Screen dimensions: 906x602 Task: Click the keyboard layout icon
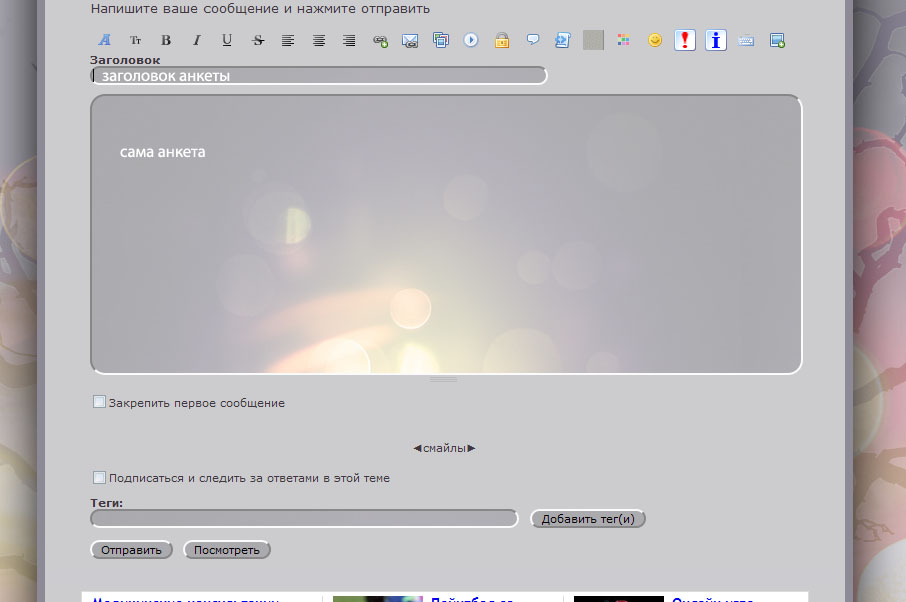coord(746,40)
